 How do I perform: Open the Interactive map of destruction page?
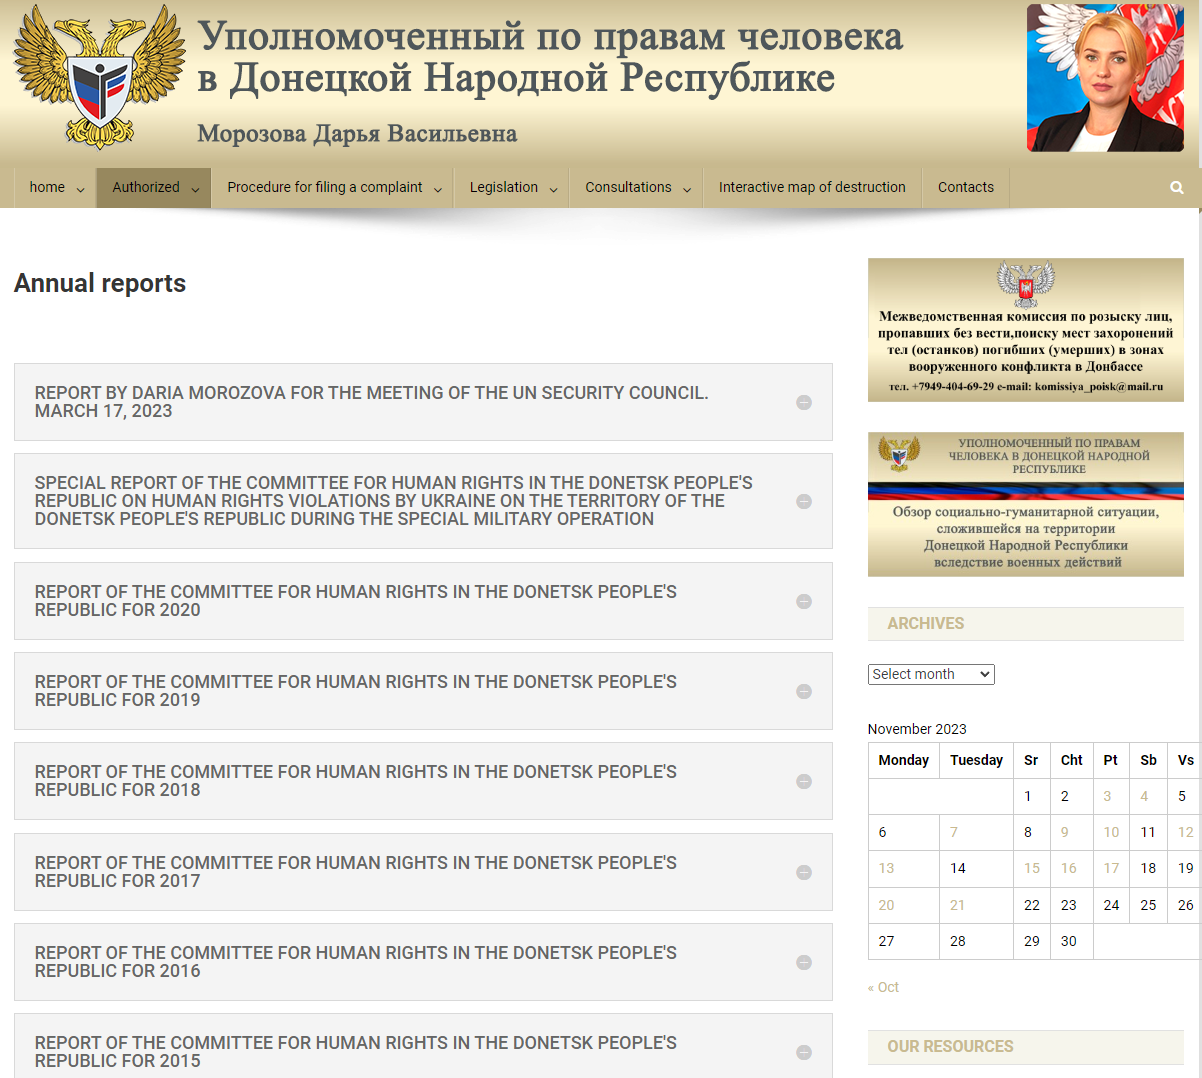tap(811, 188)
